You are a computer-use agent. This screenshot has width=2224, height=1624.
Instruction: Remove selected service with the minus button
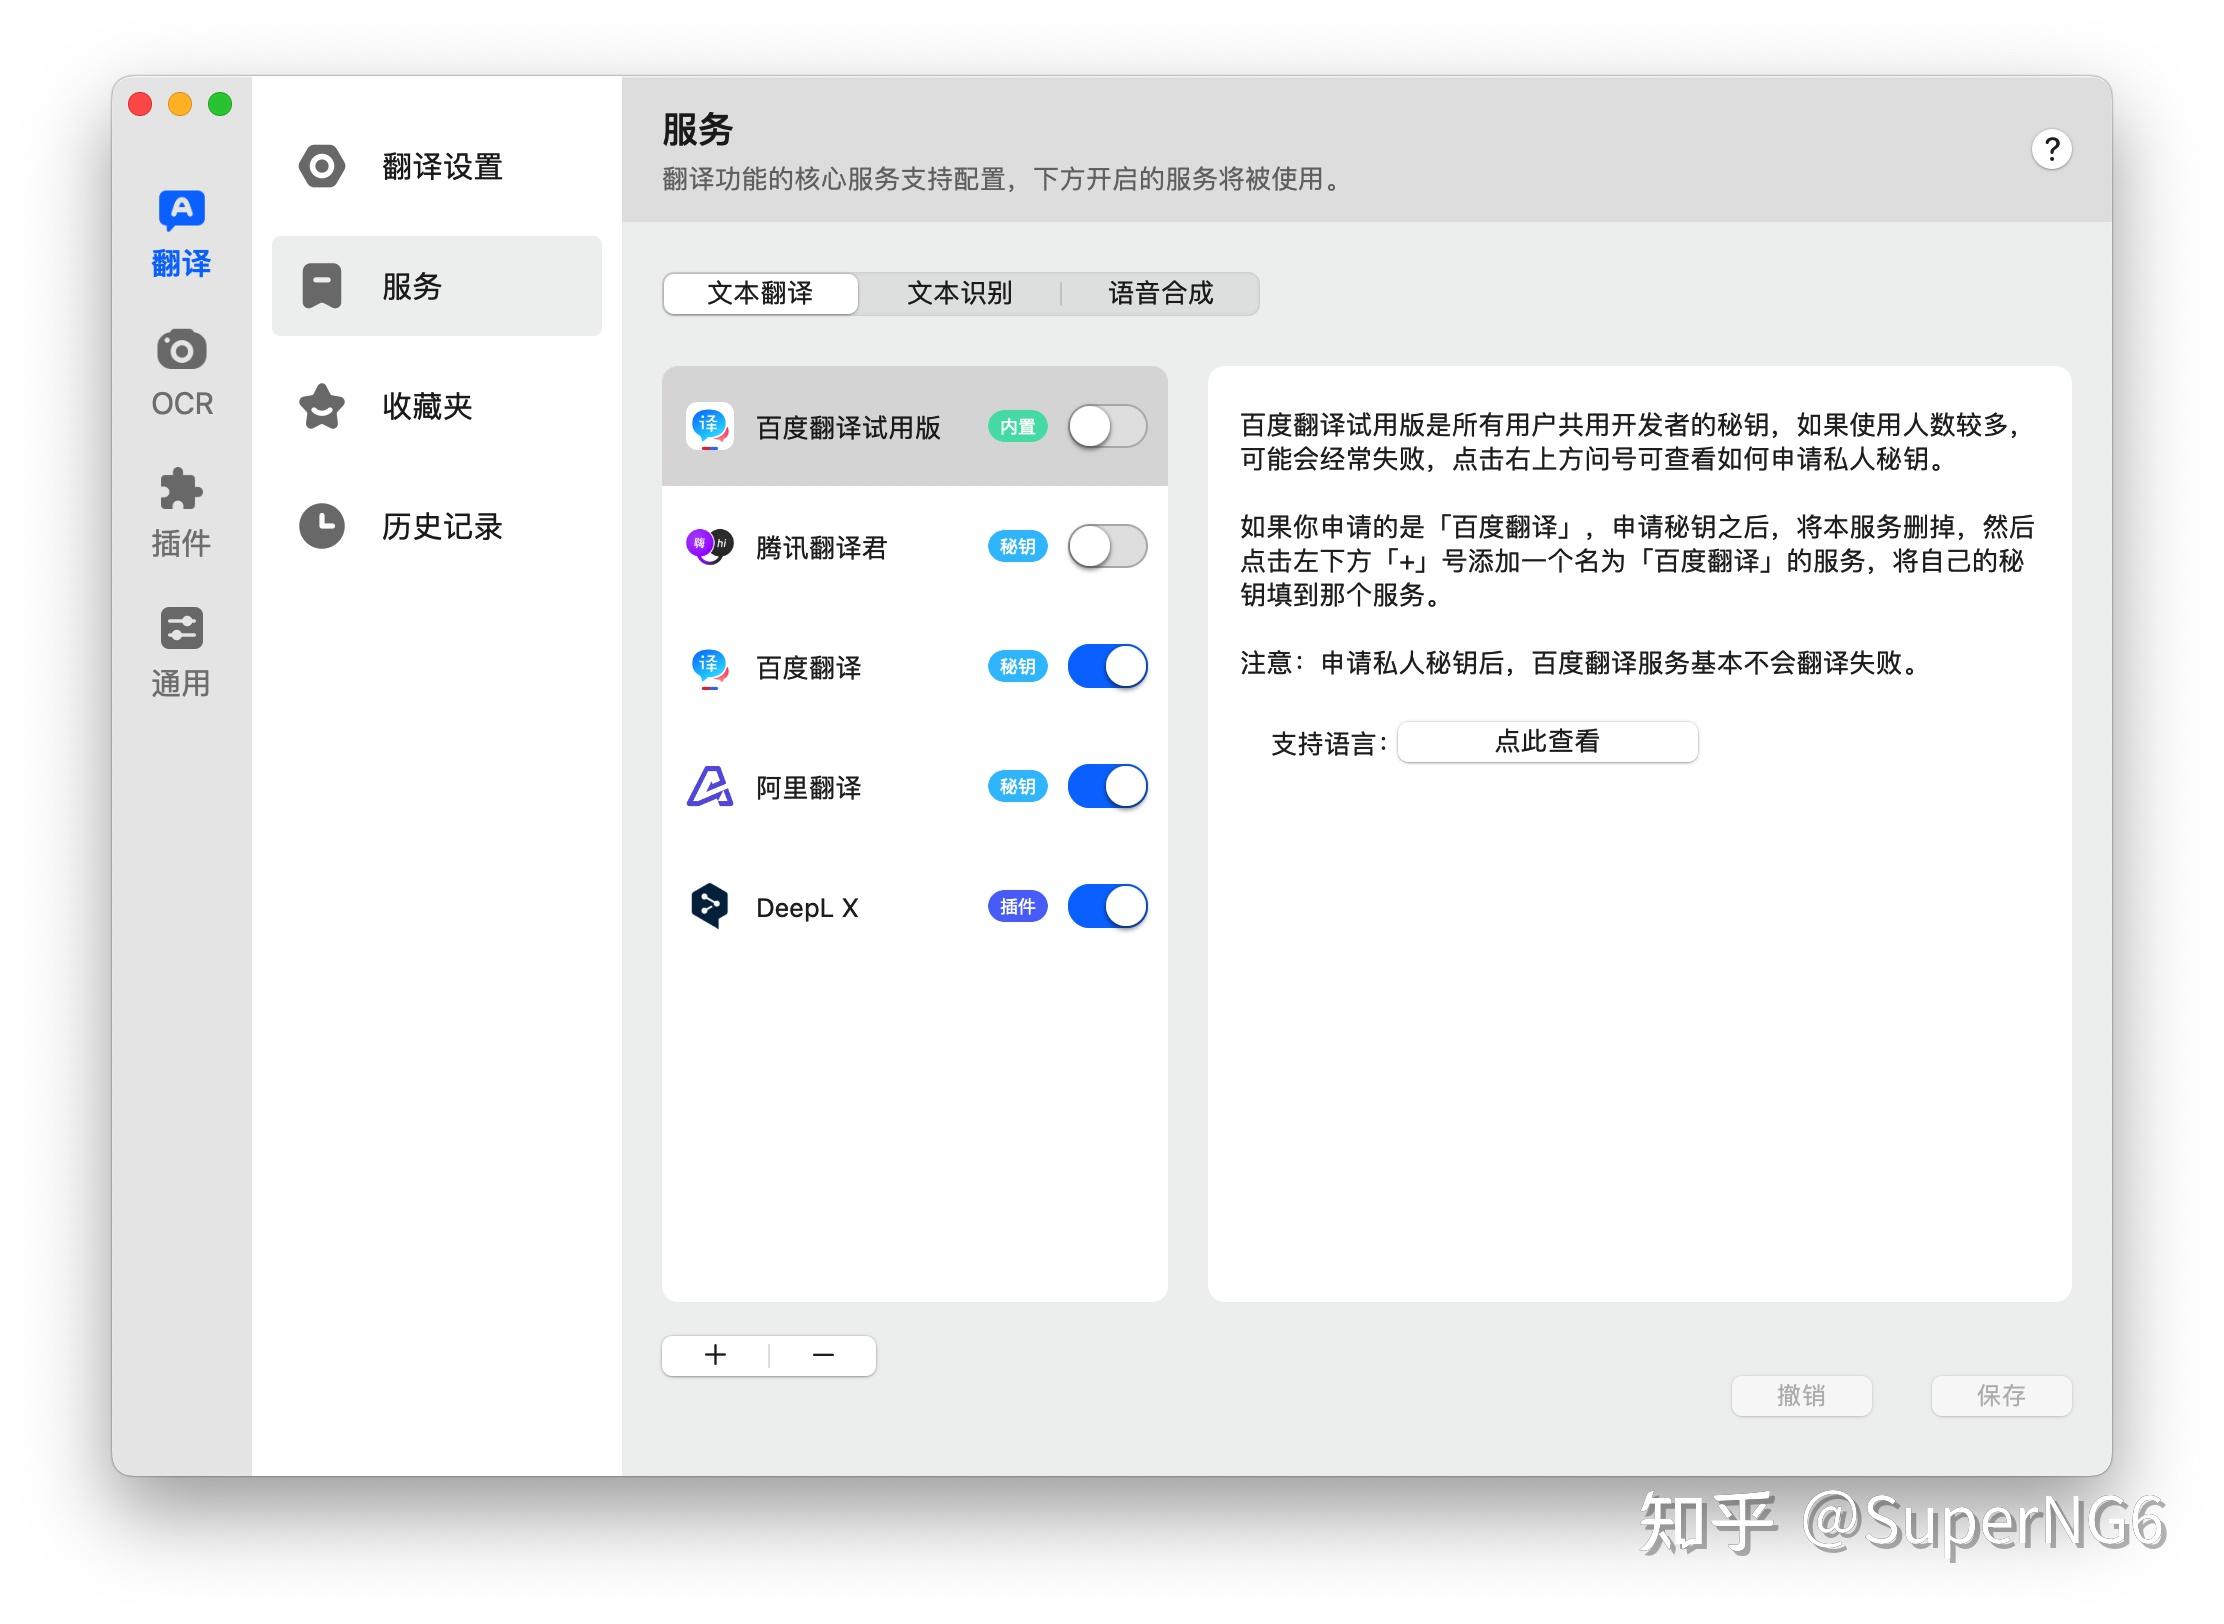823,1356
